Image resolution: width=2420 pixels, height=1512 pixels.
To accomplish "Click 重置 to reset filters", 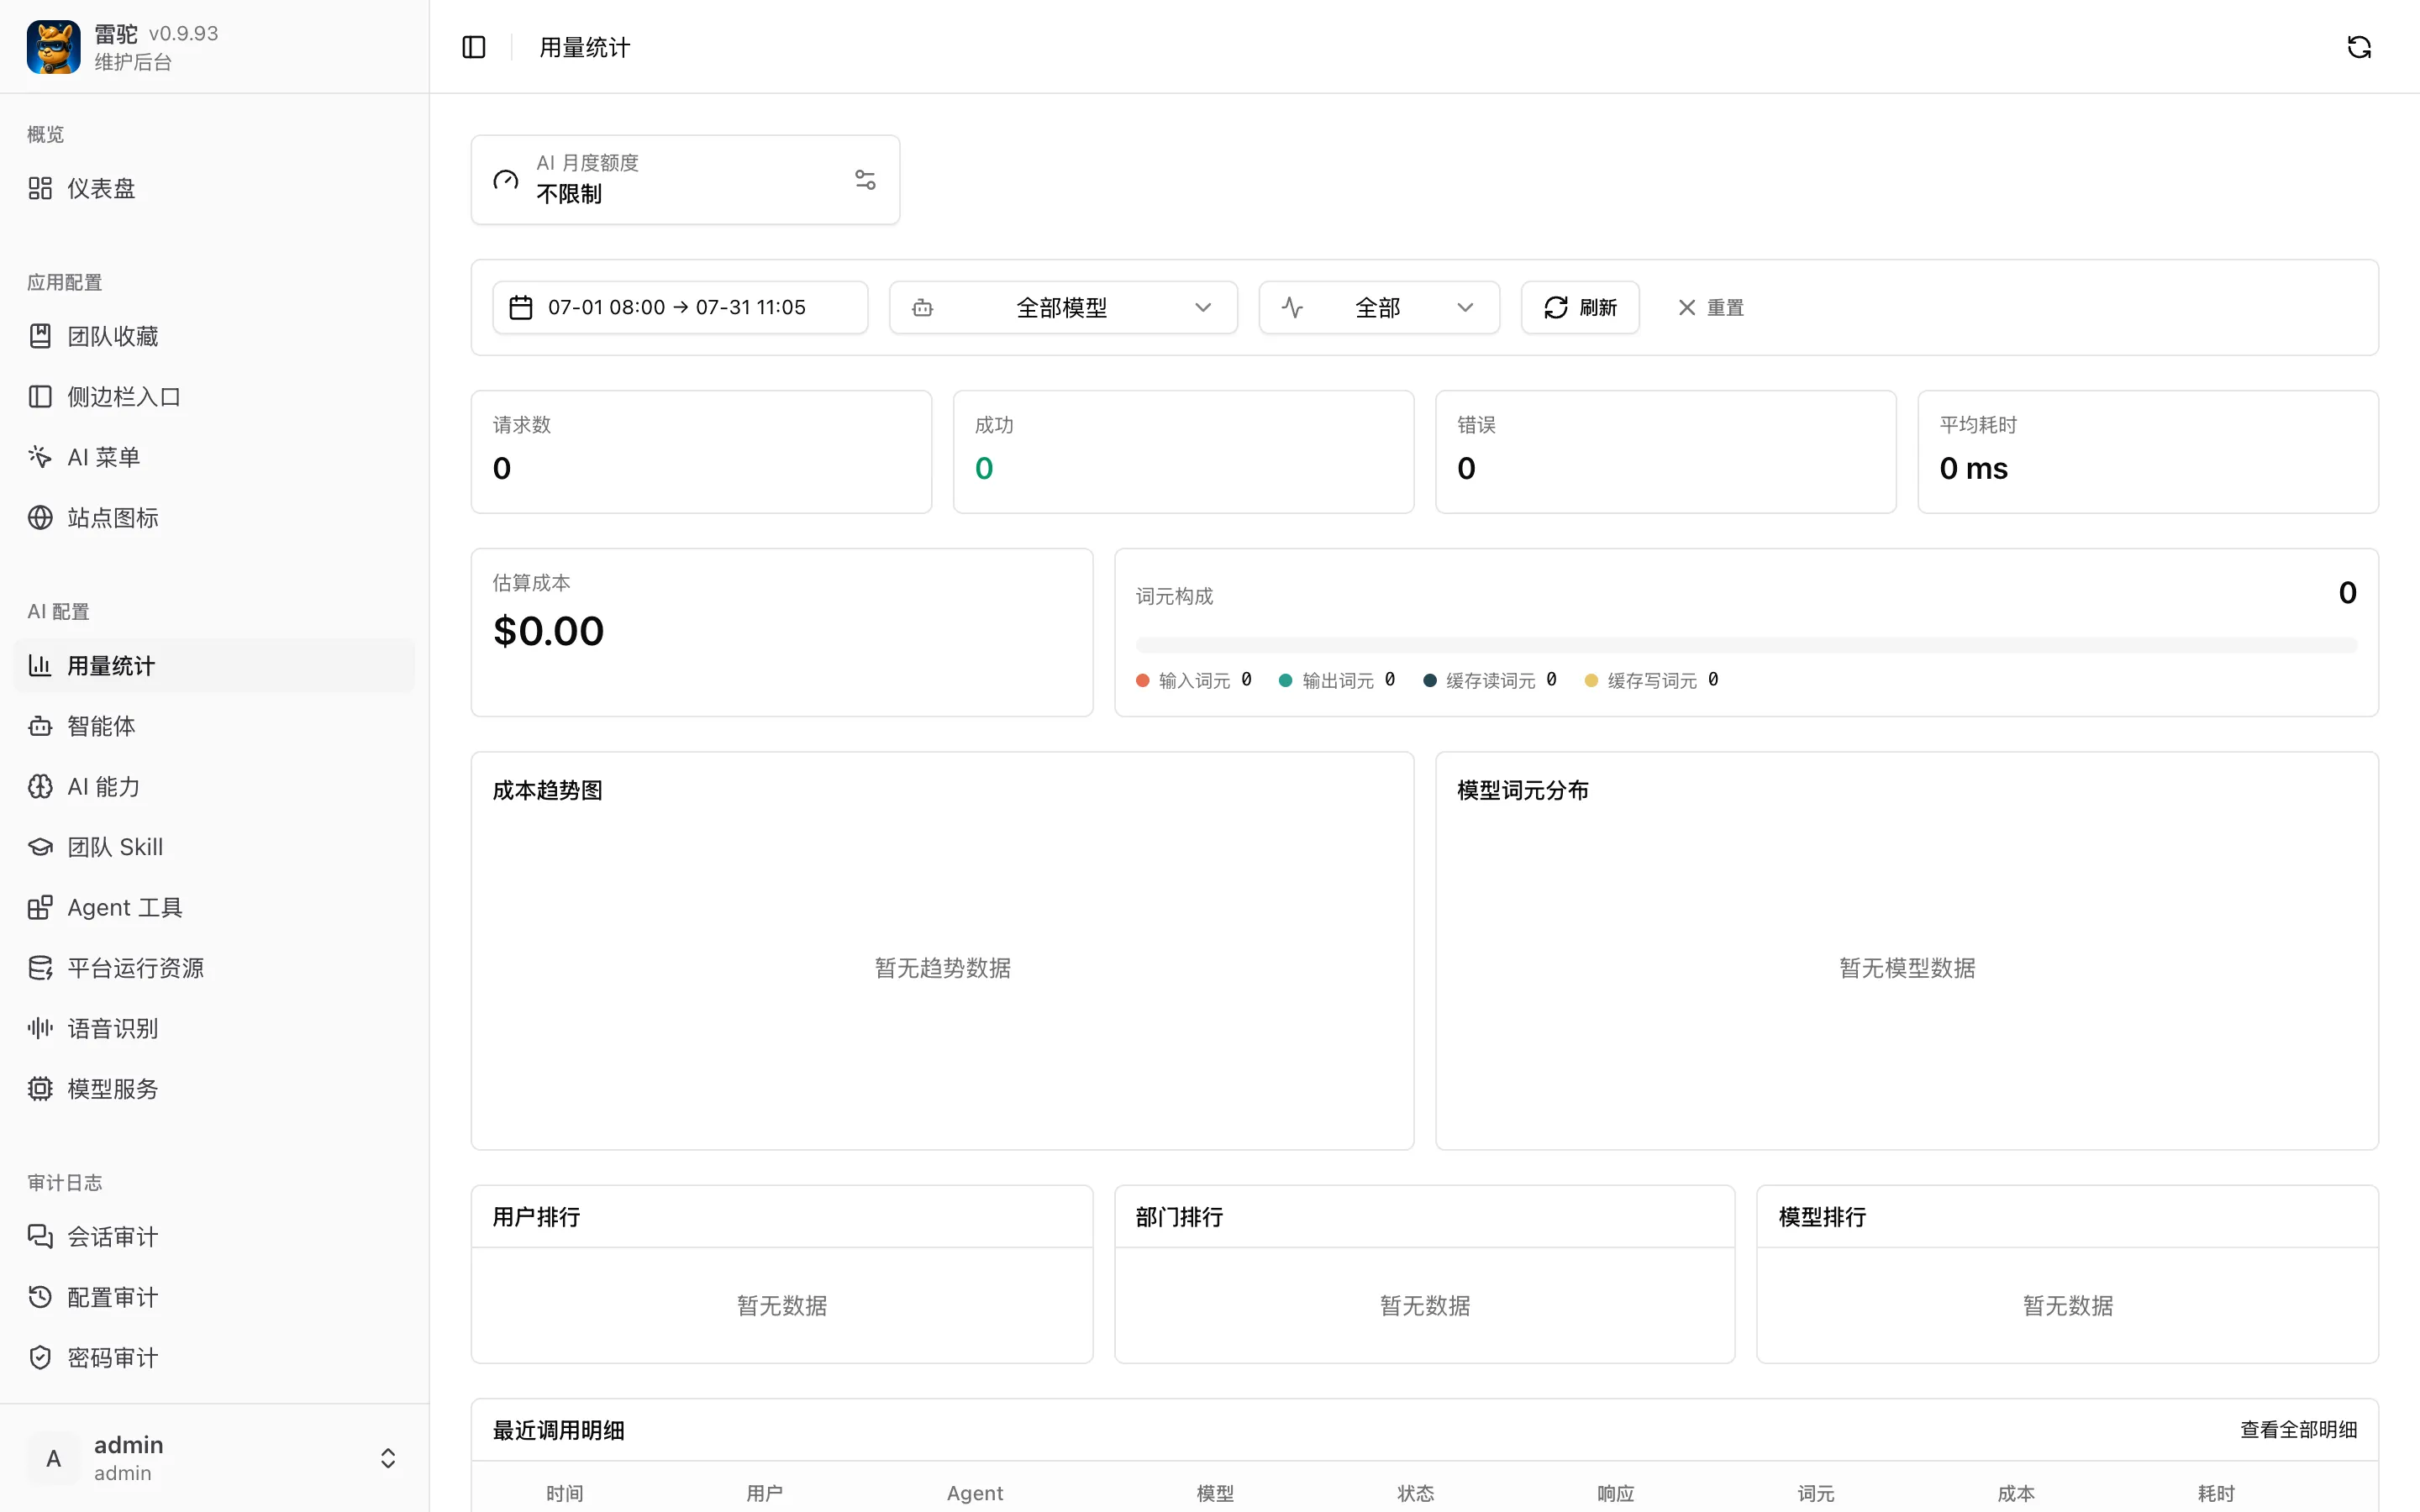I will click(1710, 307).
